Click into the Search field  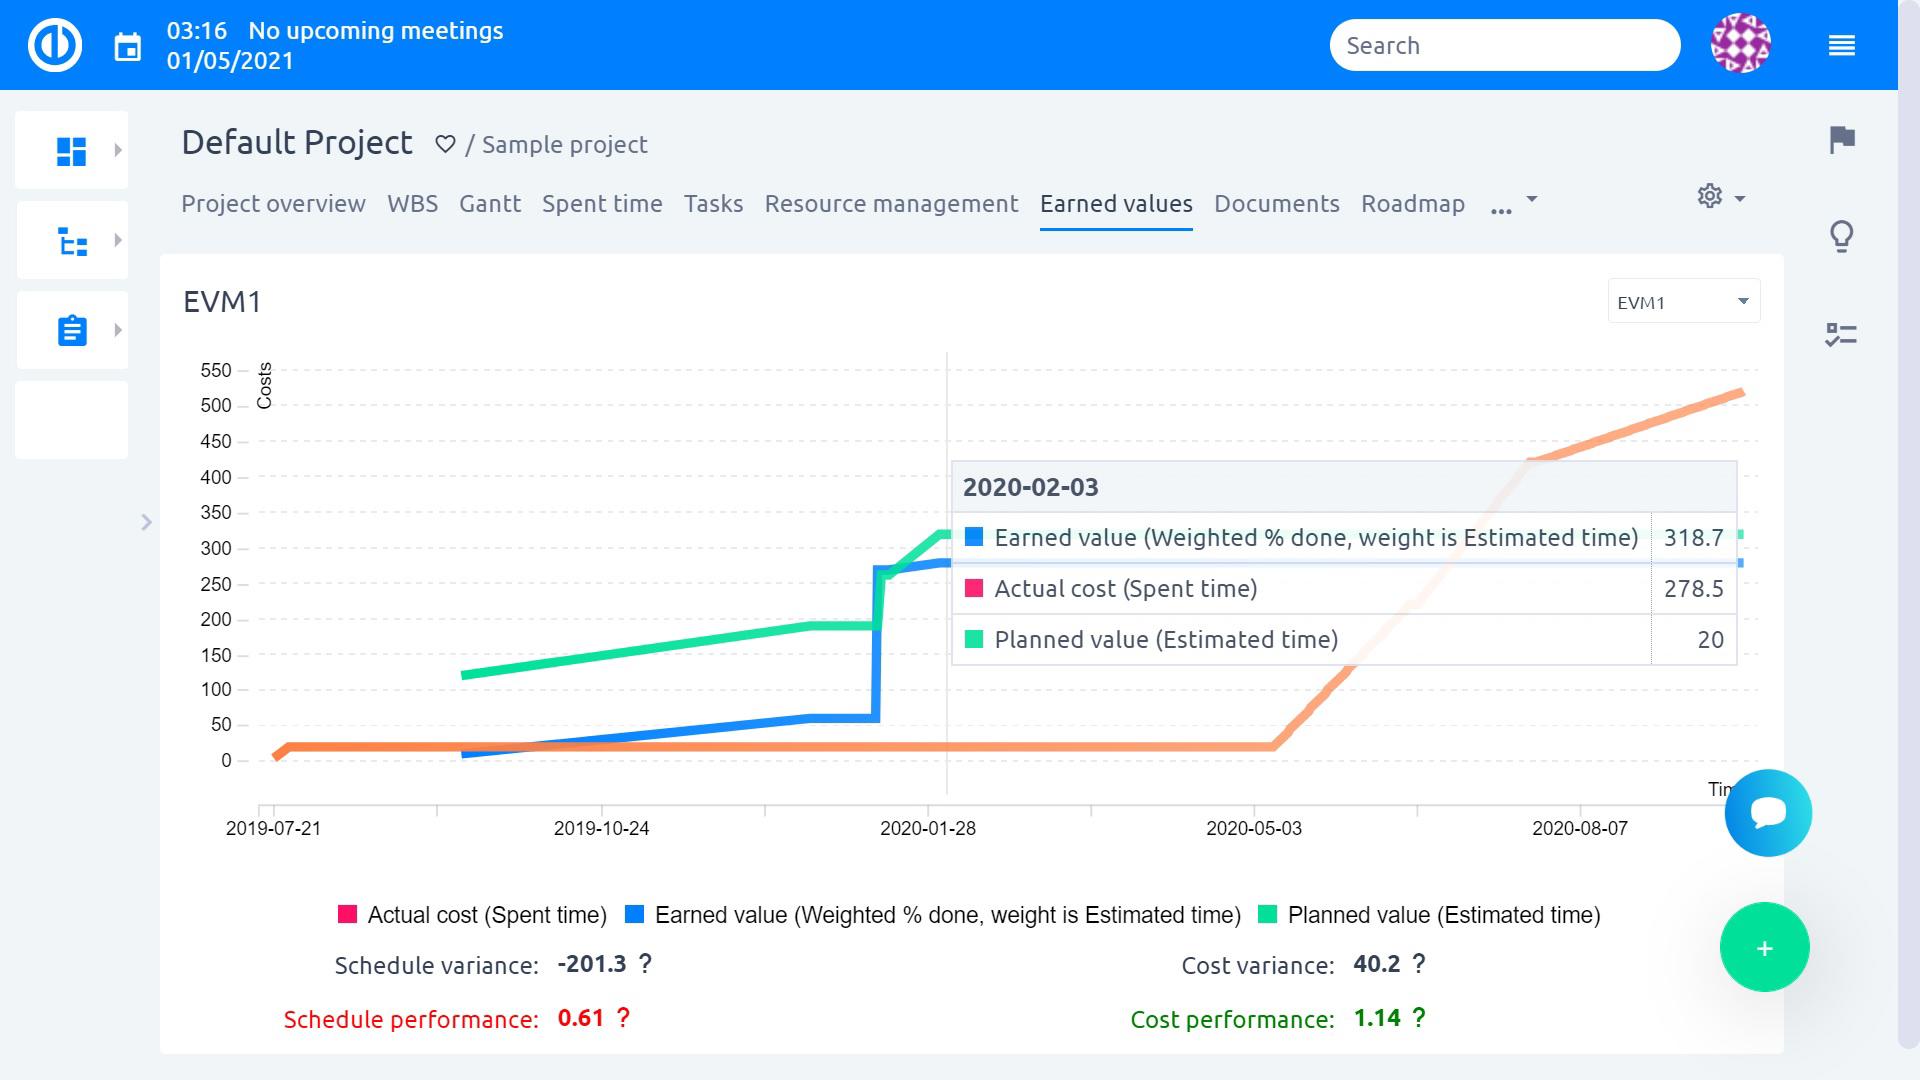pyautogui.click(x=1503, y=46)
